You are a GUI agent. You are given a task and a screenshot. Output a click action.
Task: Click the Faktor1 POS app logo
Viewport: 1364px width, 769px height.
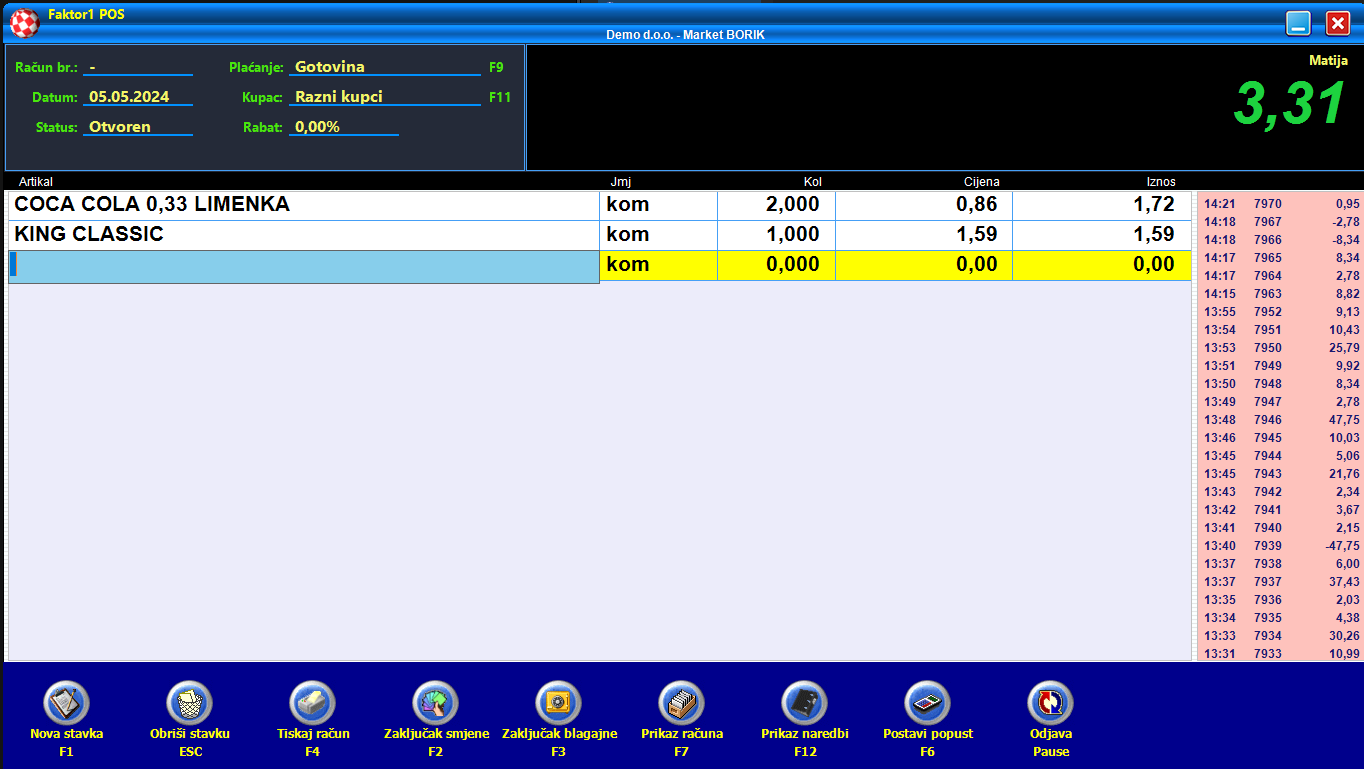(24, 20)
